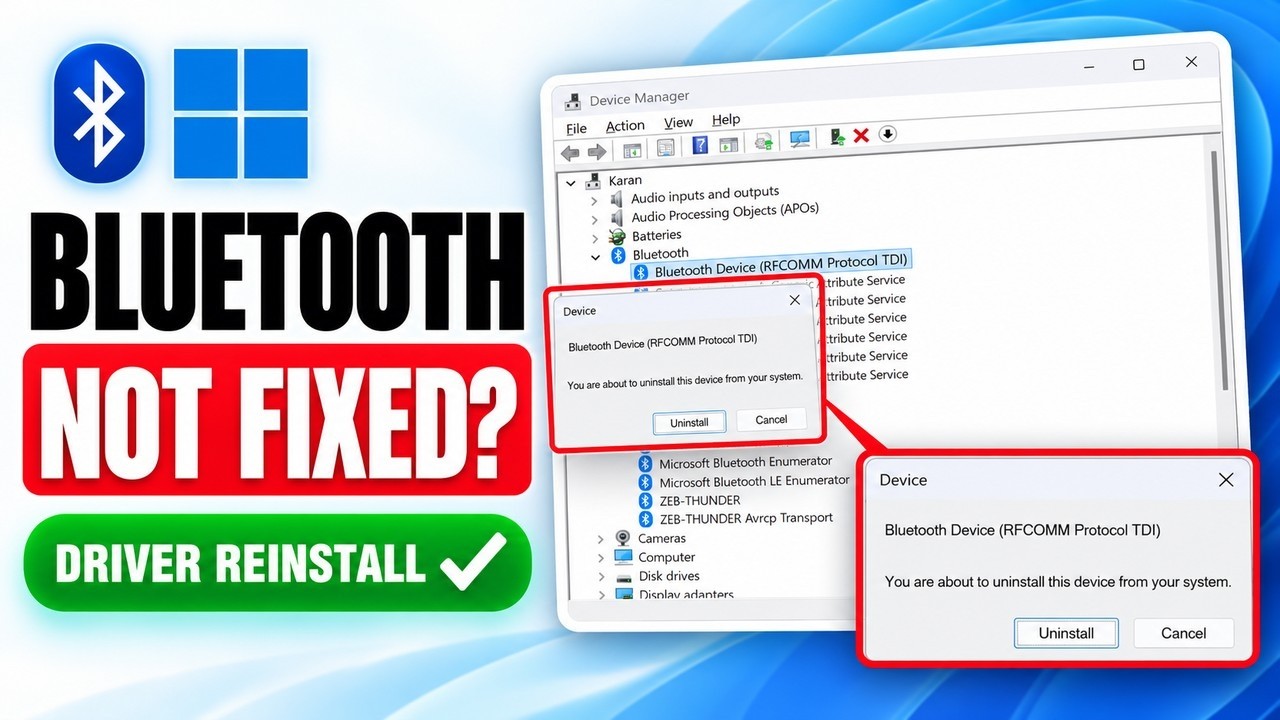Click the Back arrow in Device Manager toolbar
This screenshot has width=1280, height=720.
tap(570, 152)
